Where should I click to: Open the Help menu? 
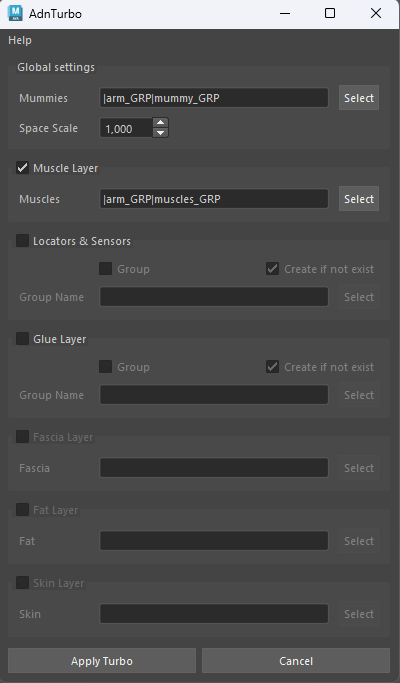coord(20,40)
